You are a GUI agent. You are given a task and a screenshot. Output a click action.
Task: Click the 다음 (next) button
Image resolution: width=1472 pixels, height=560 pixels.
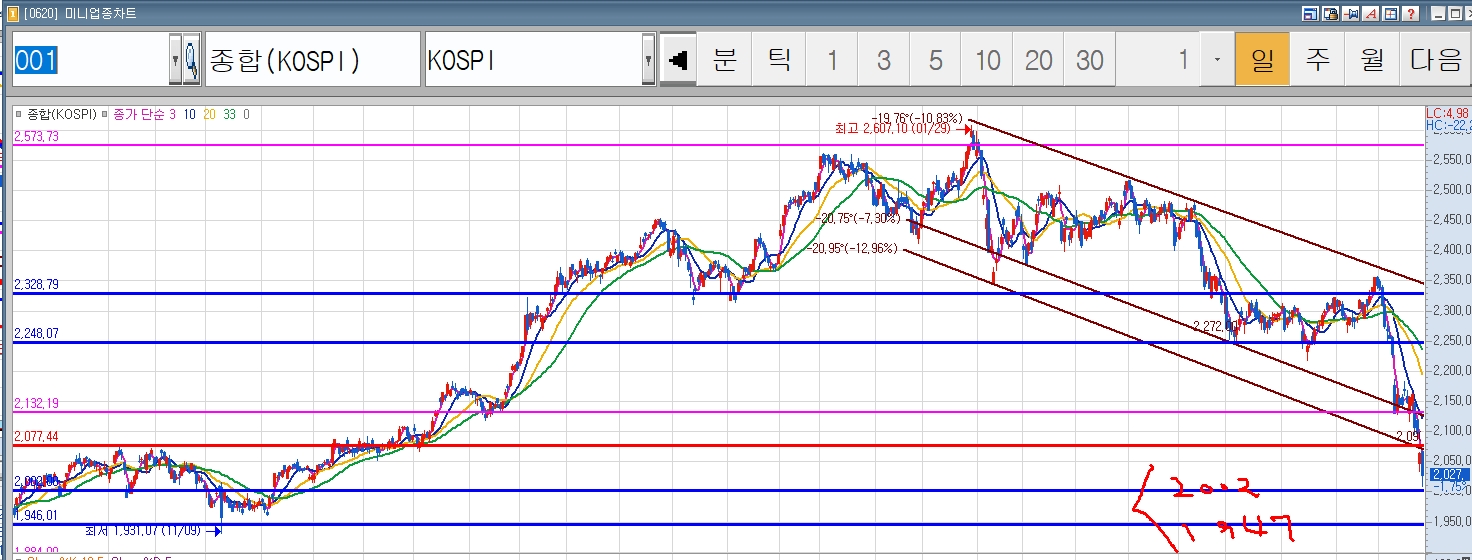click(1436, 61)
